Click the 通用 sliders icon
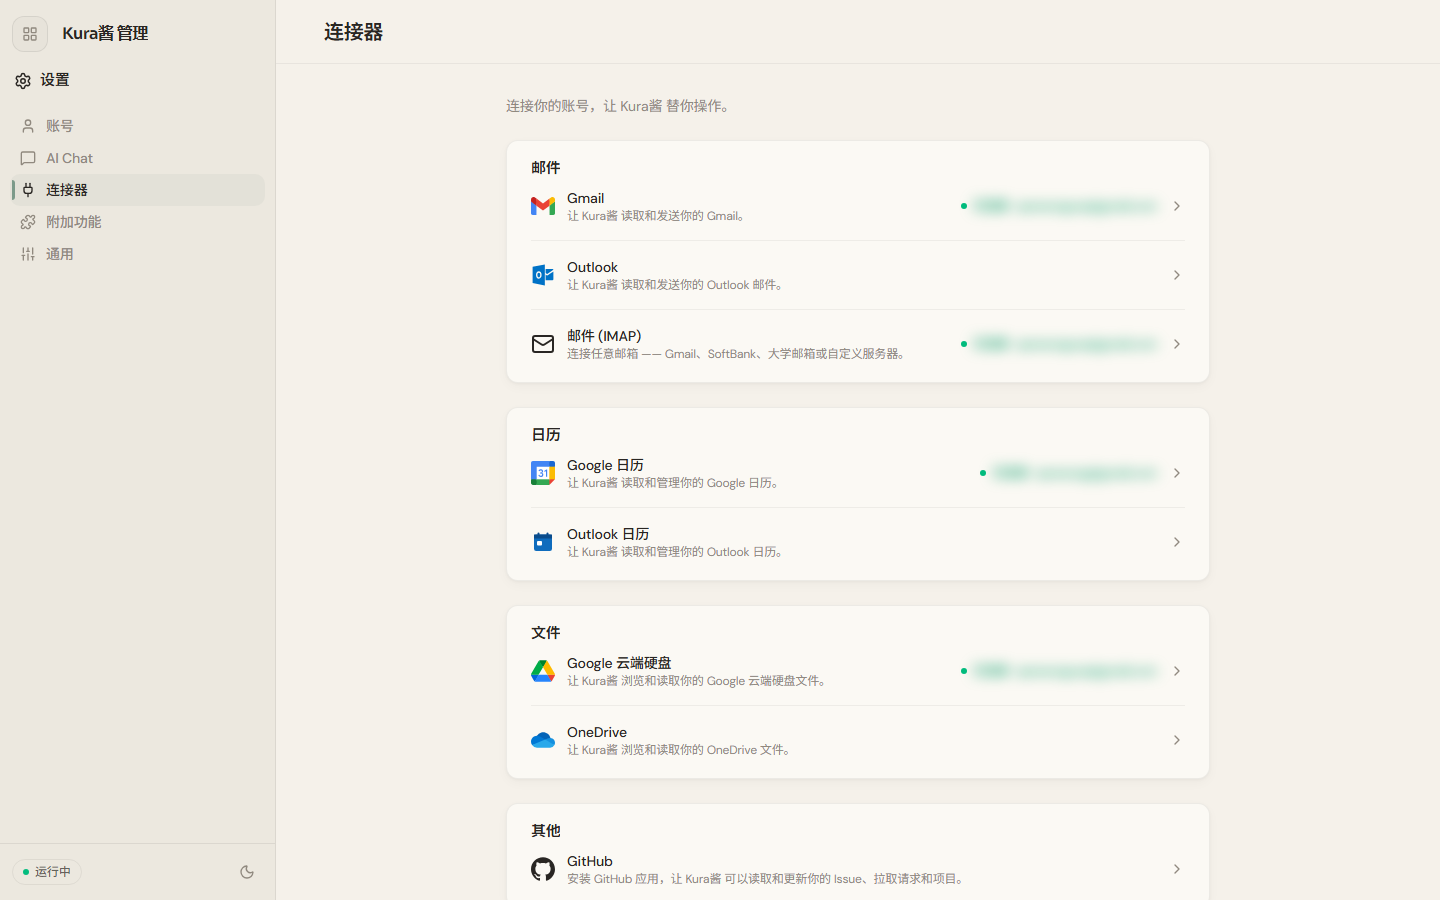 pos(28,254)
